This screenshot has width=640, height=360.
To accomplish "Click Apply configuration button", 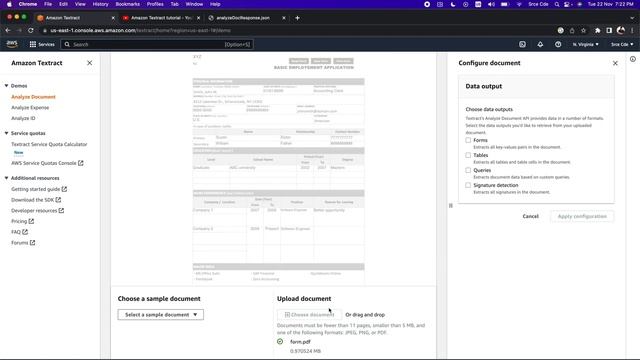I will tap(582, 216).
